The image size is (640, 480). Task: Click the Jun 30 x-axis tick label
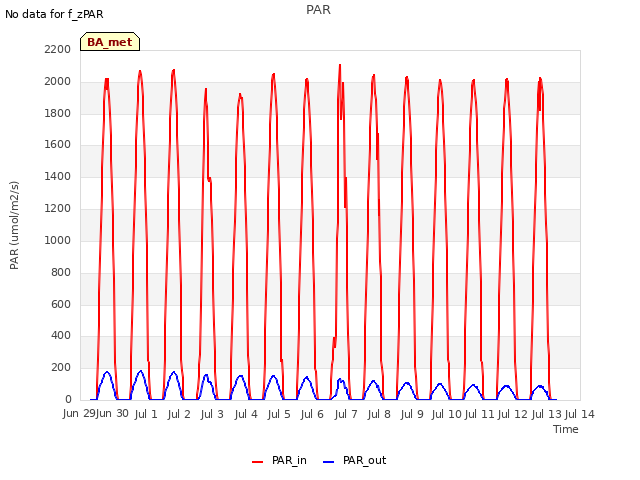112,413
